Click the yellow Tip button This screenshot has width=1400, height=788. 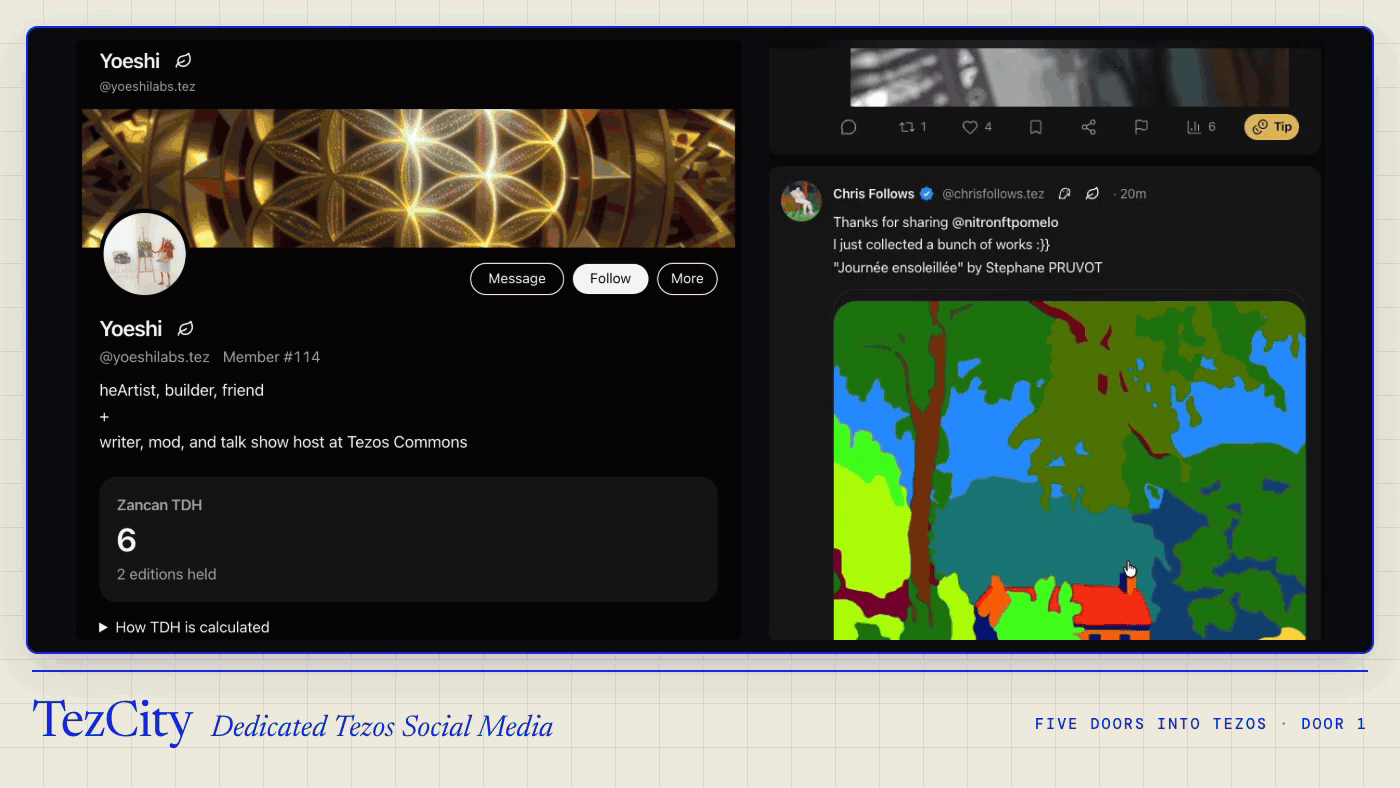[x=1271, y=127]
